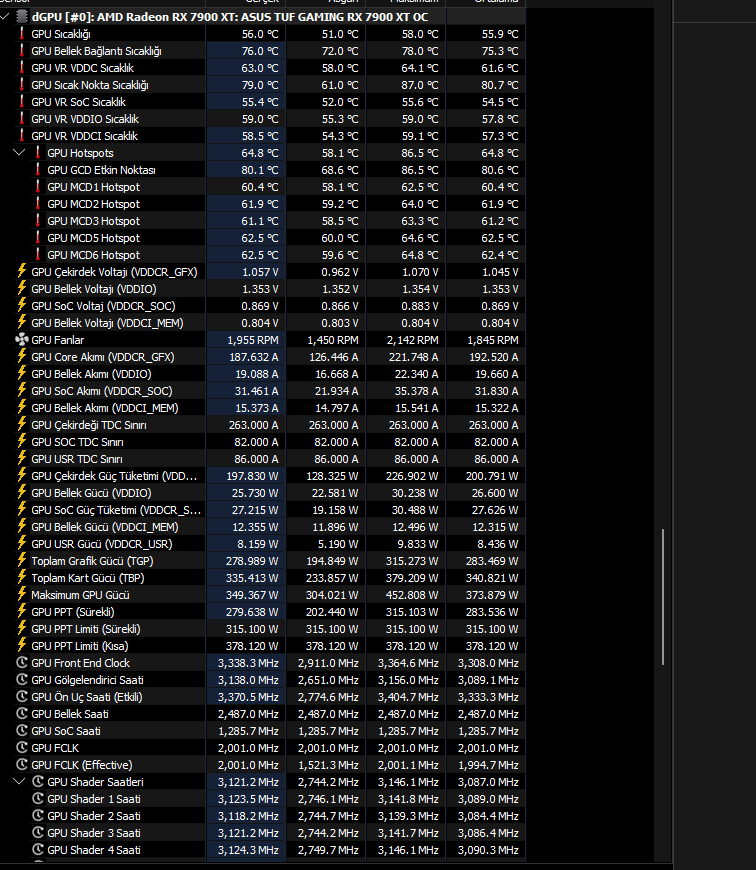756x870 pixels.
Task: Click thermometer icon beside GPU GCD Etkin Noktası
Action: click(x=38, y=170)
